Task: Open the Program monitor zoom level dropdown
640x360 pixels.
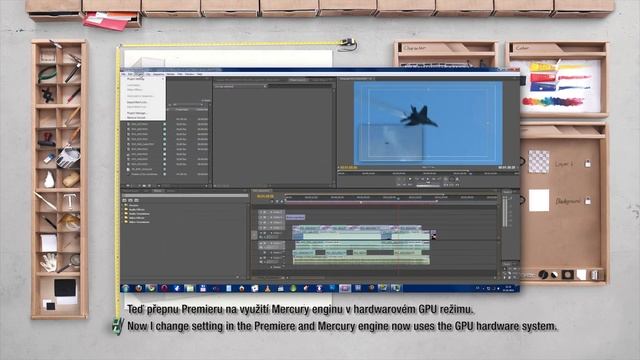Action: pyautogui.click(x=428, y=168)
